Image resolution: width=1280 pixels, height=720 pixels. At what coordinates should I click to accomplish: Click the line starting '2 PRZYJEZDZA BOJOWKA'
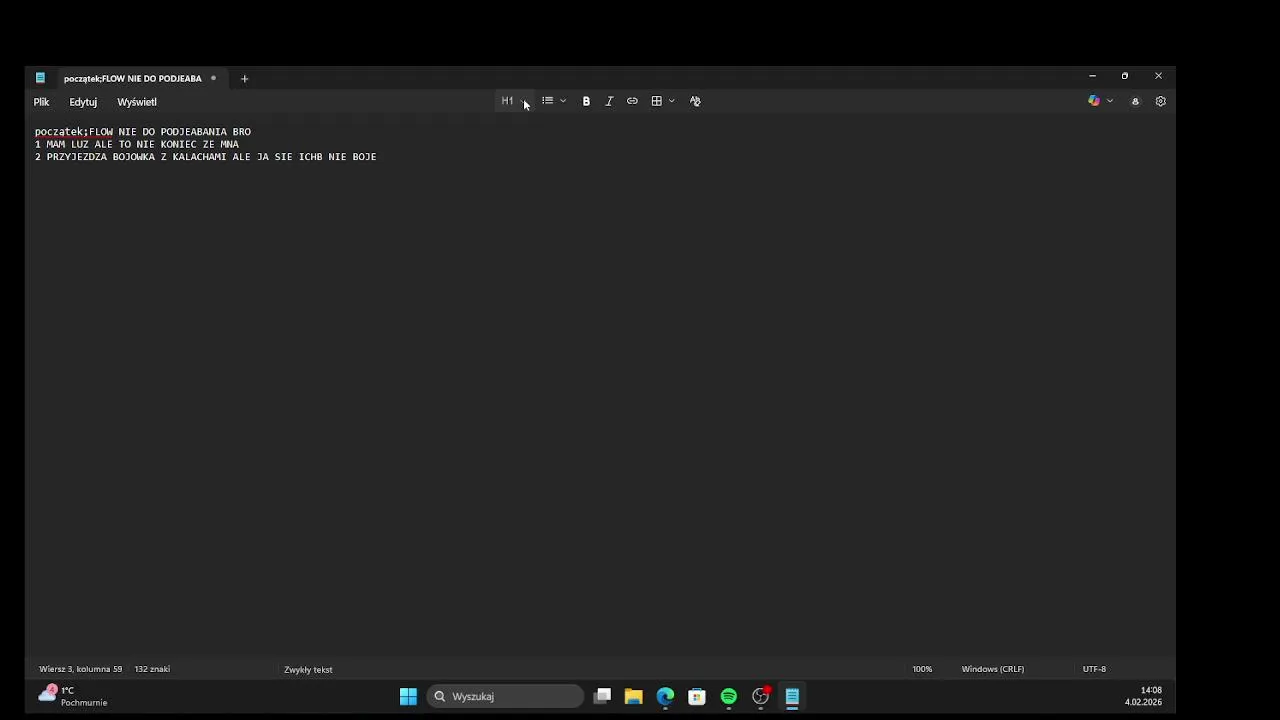[206, 157]
